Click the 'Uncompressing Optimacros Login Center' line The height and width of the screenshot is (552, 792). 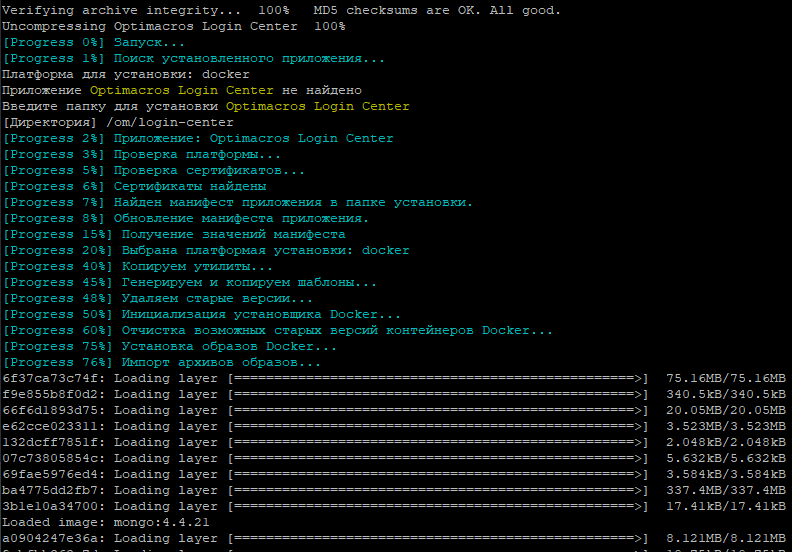point(174,26)
